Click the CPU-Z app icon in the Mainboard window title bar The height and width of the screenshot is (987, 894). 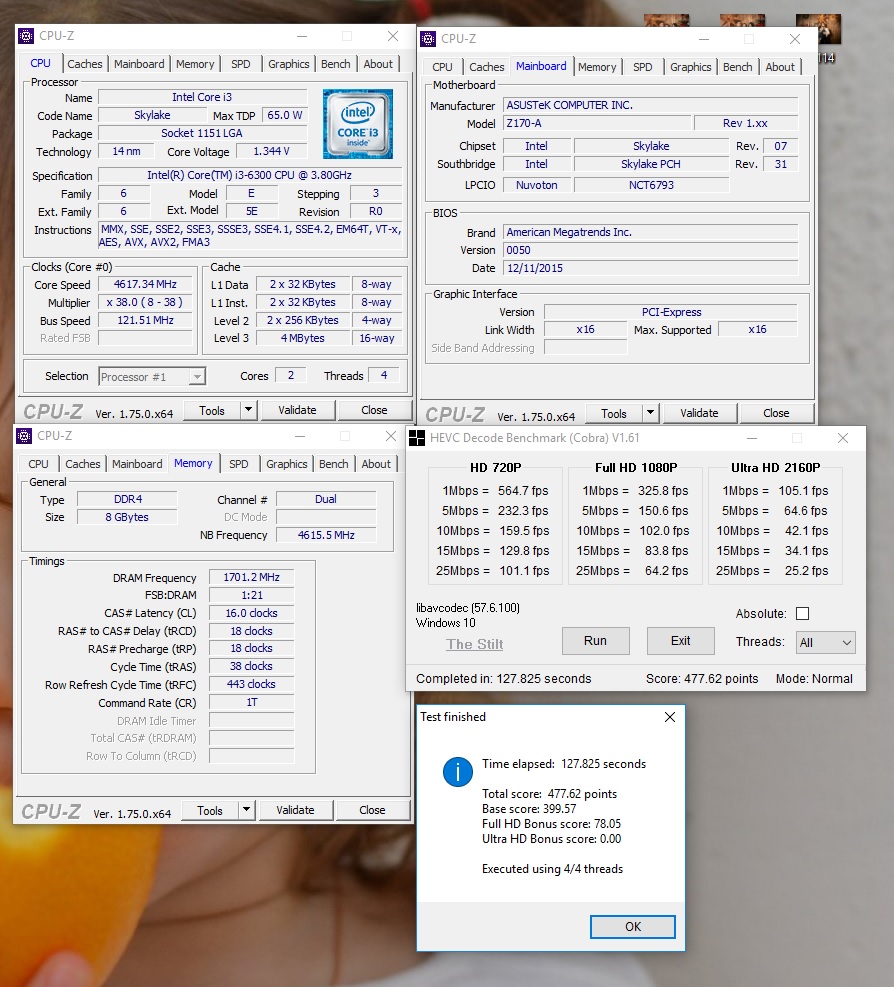(428, 39)
